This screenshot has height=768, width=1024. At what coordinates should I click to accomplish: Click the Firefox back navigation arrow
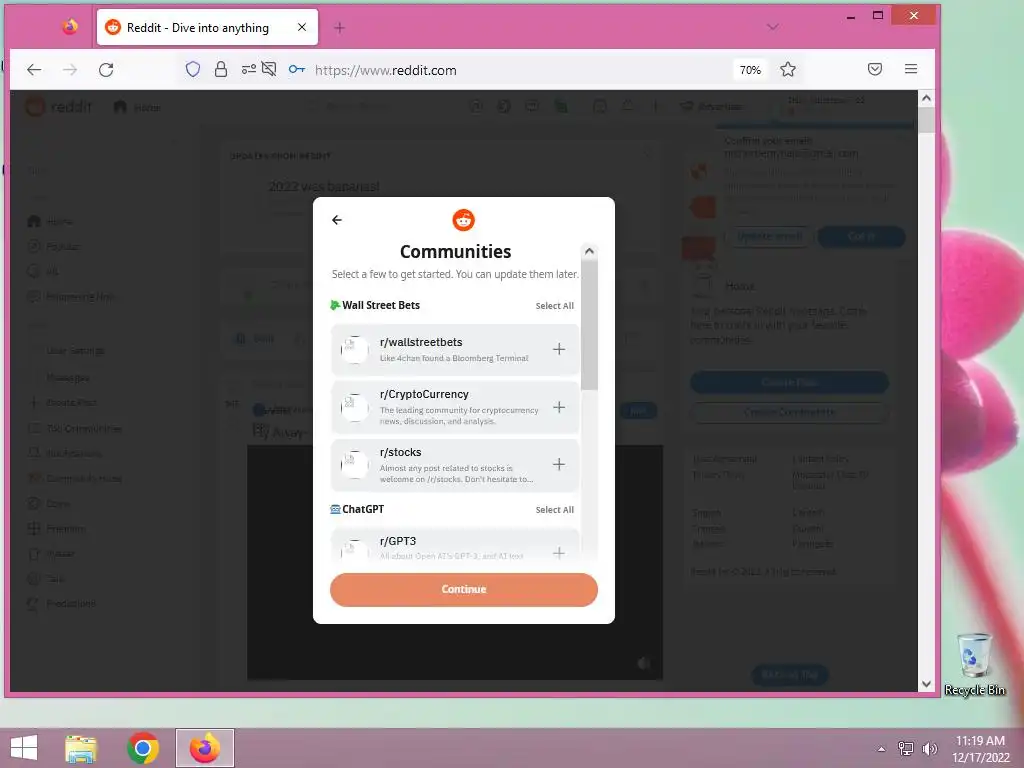pyautogui.click(x=34, y=70)
